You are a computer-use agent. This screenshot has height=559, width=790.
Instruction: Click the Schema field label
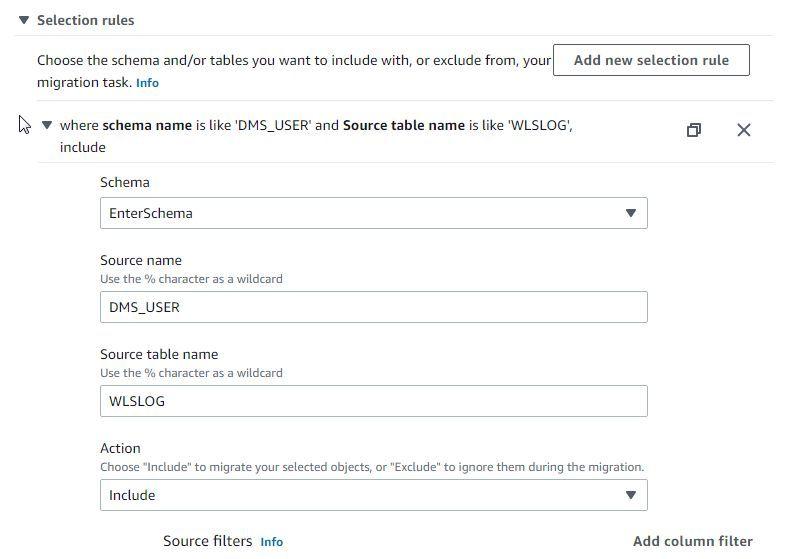point(125,182)
